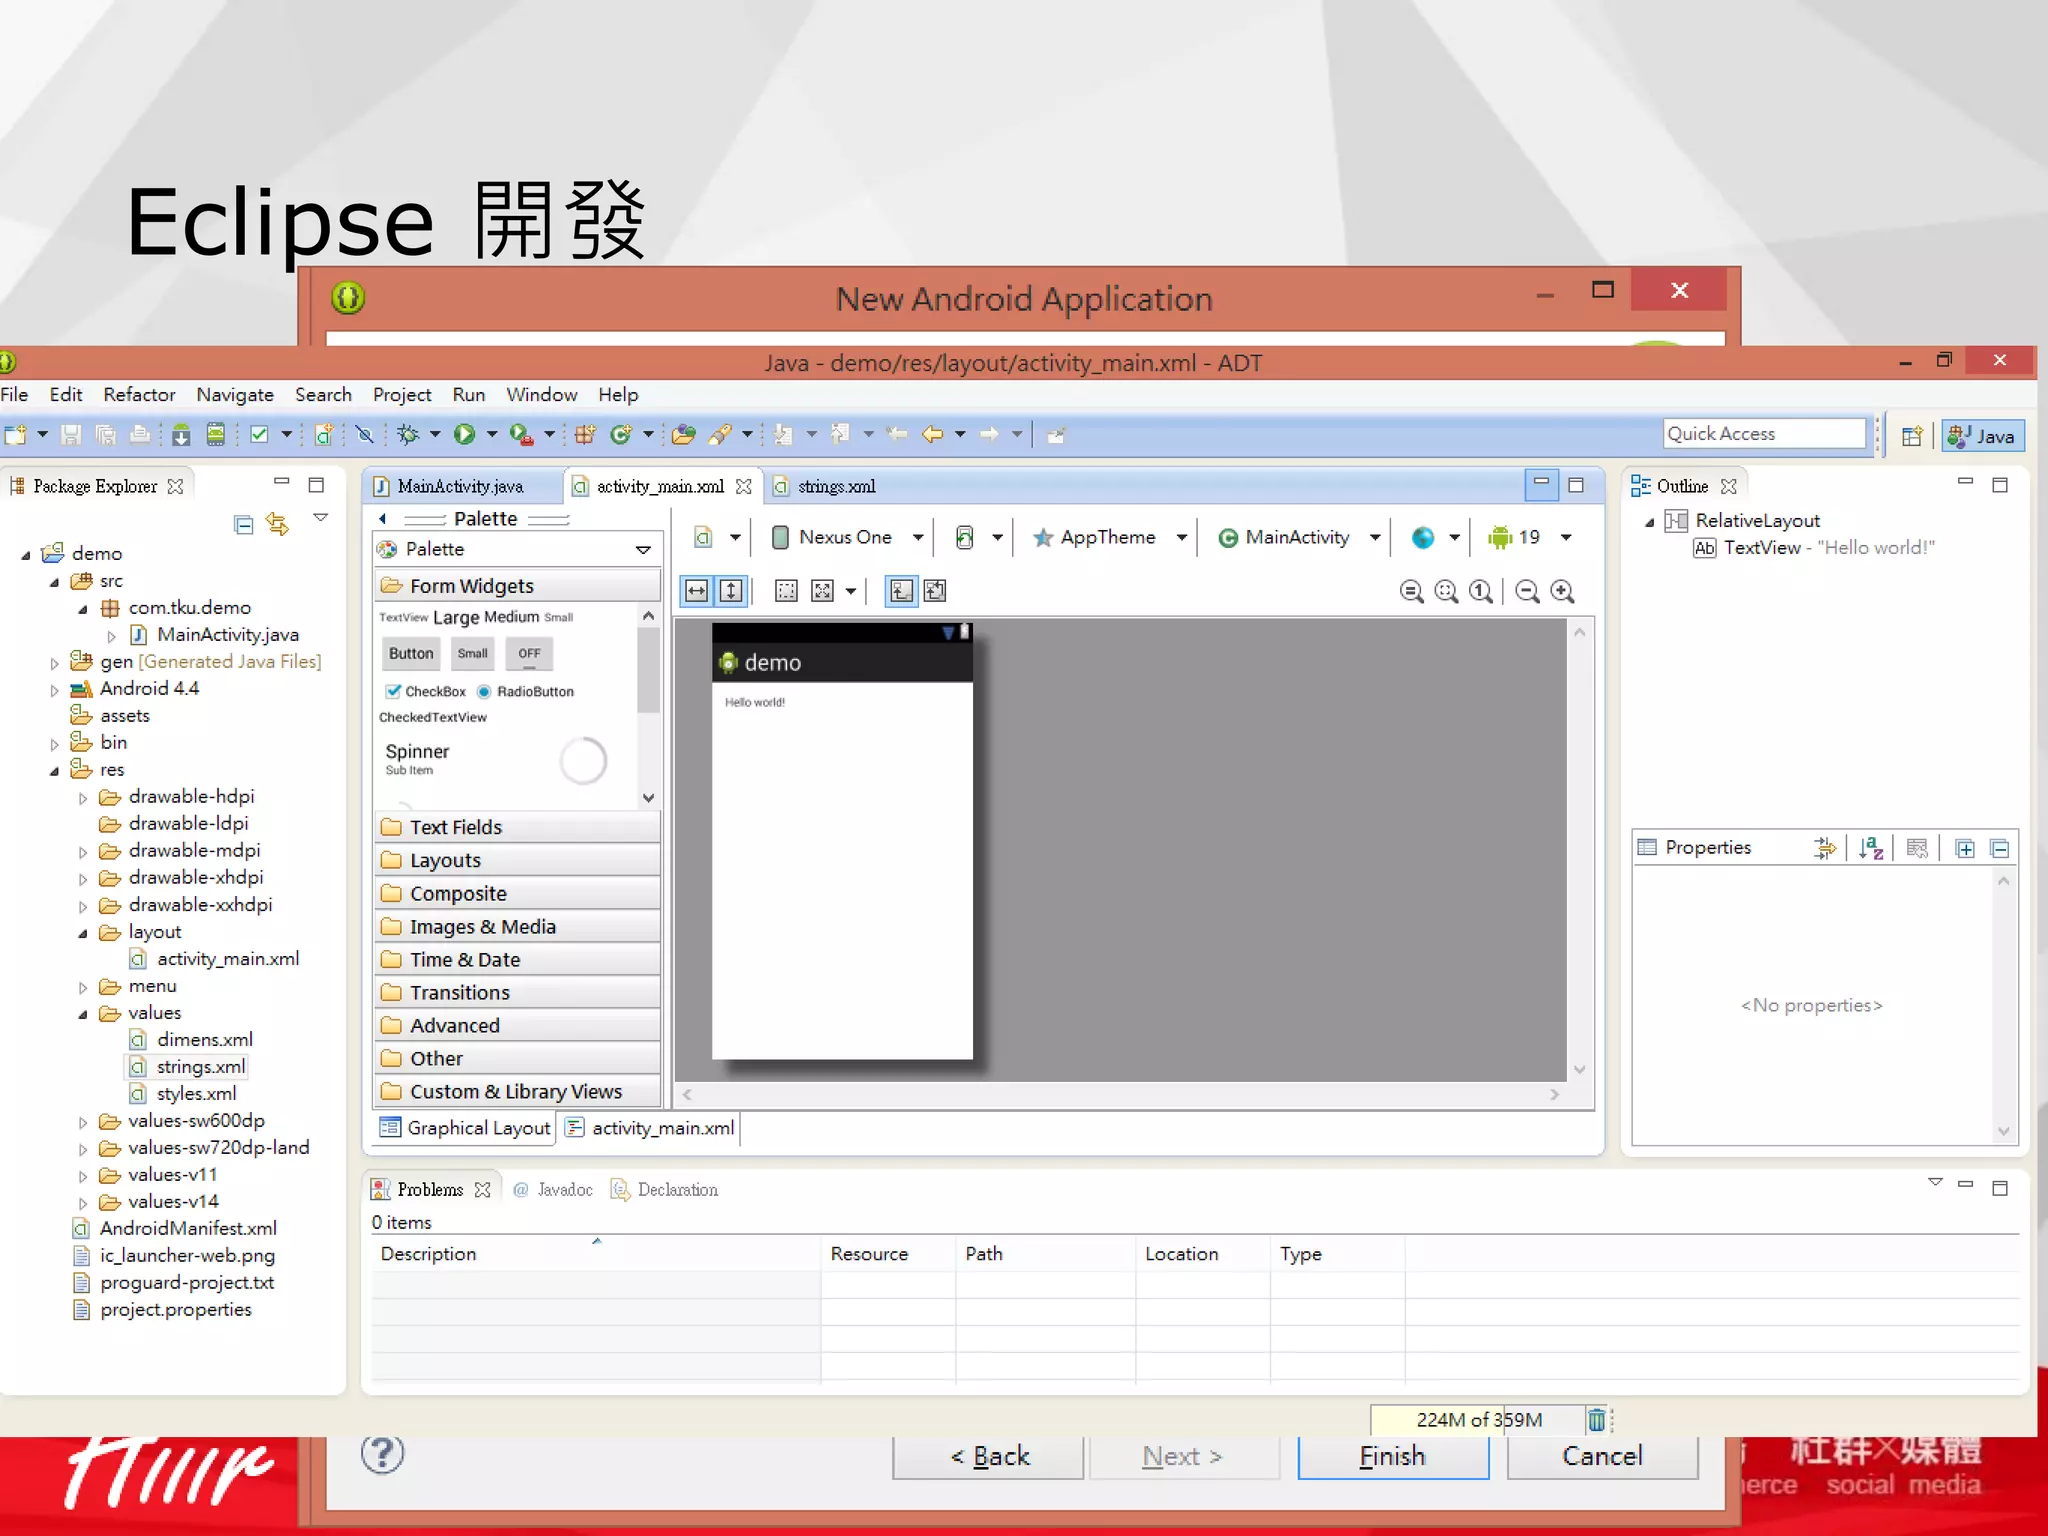The image size is (2048, 1536).
Task: Click the green Run button icon
Action: pos(464,434)
